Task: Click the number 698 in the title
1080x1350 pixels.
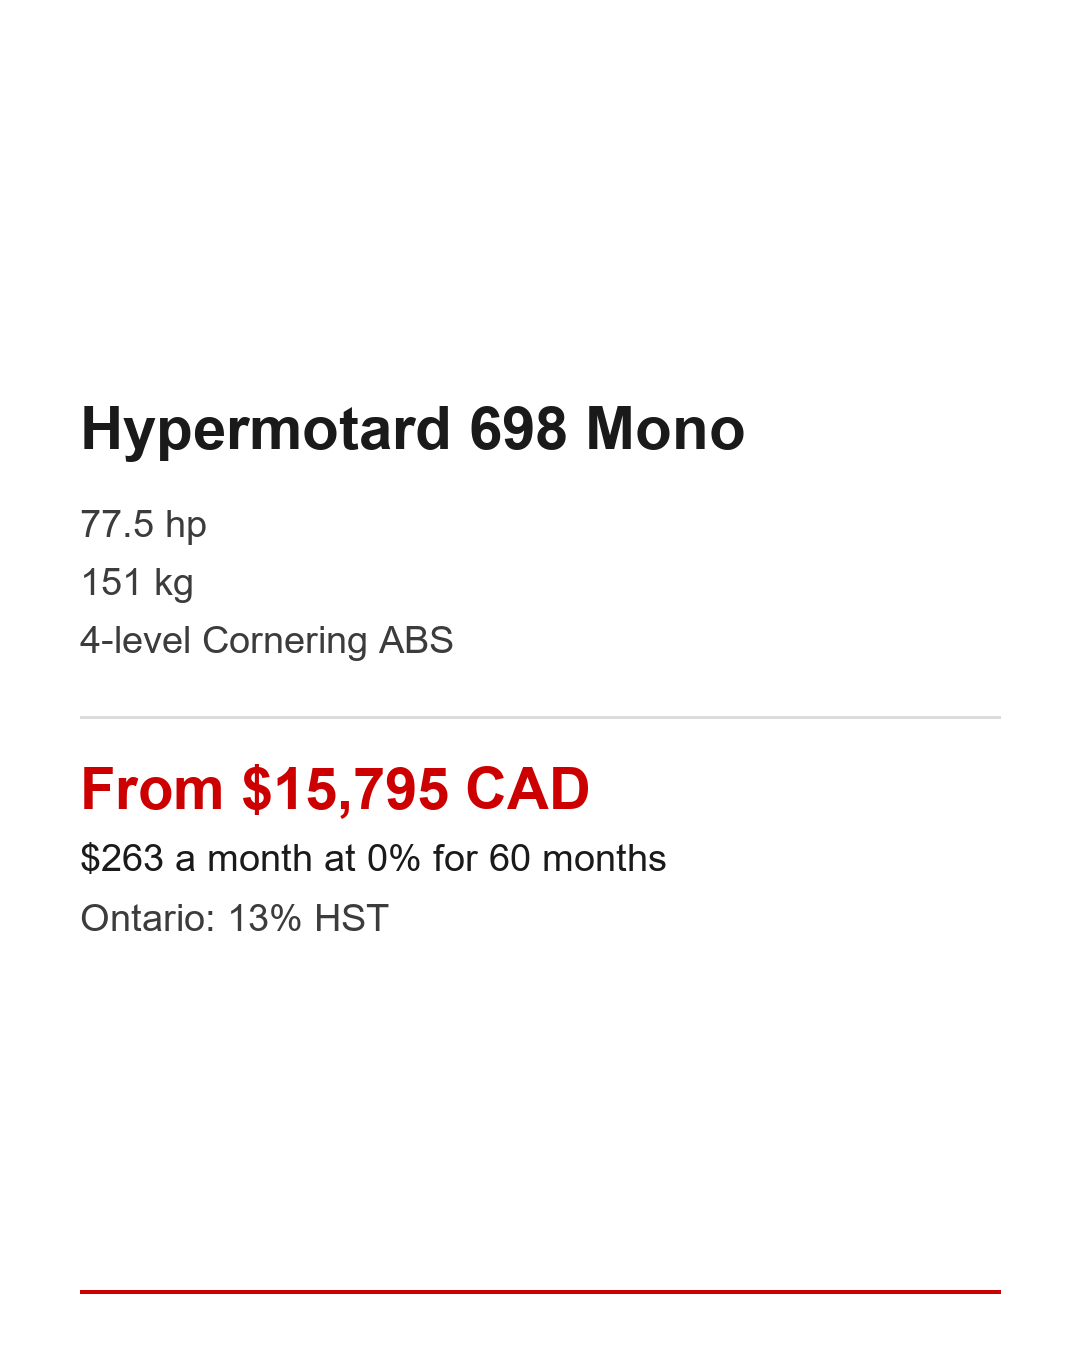Action: click(518, 430)
